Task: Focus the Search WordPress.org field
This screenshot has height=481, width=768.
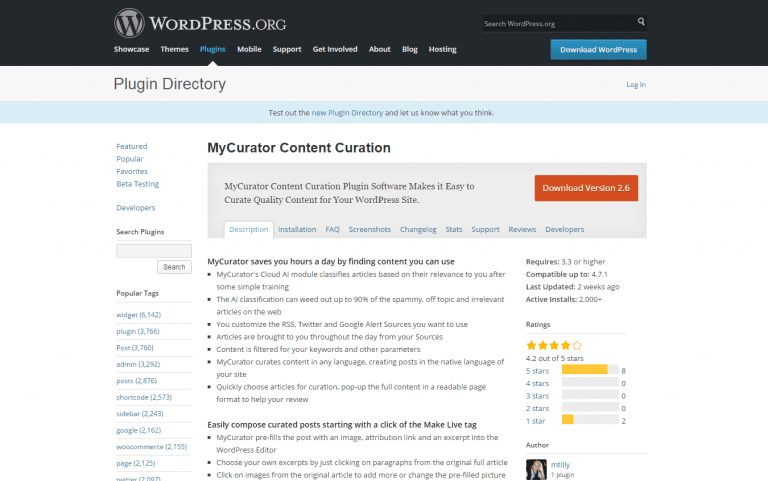Action: point(556,23)
